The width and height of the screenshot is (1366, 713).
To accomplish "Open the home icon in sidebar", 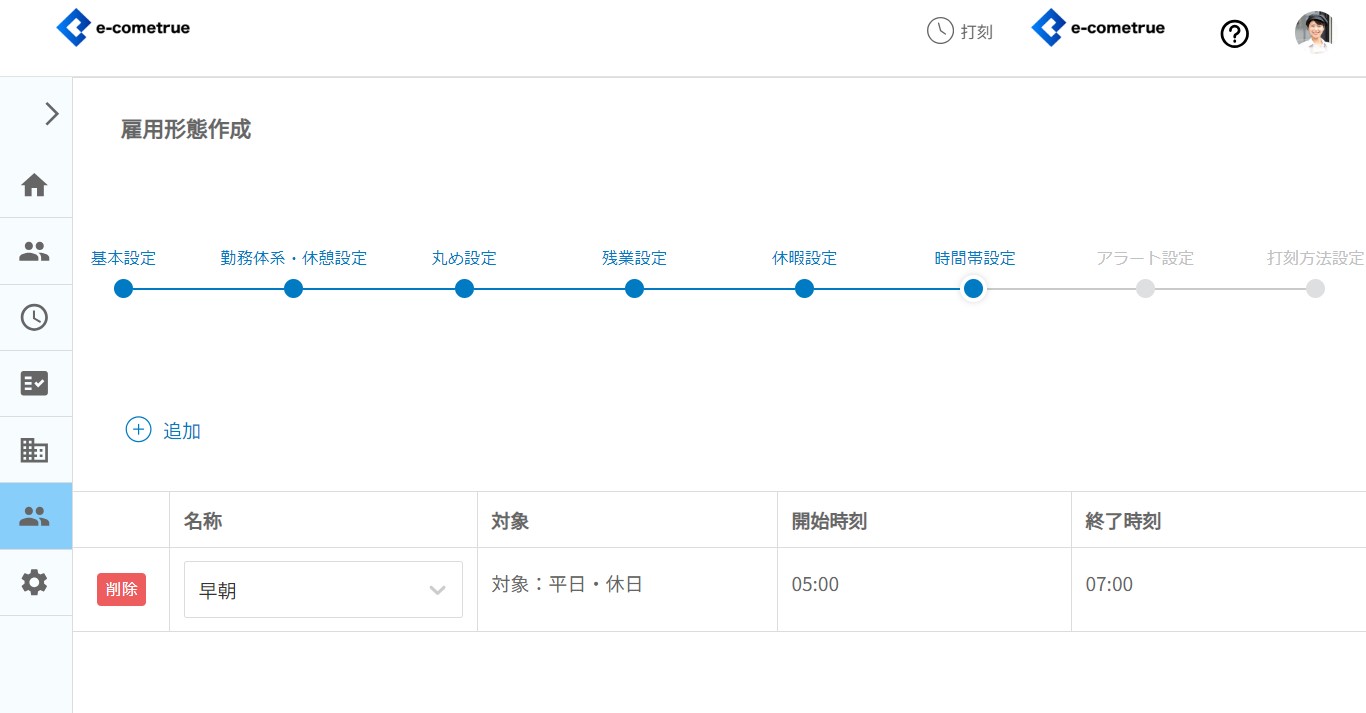I will click(35, 185).
